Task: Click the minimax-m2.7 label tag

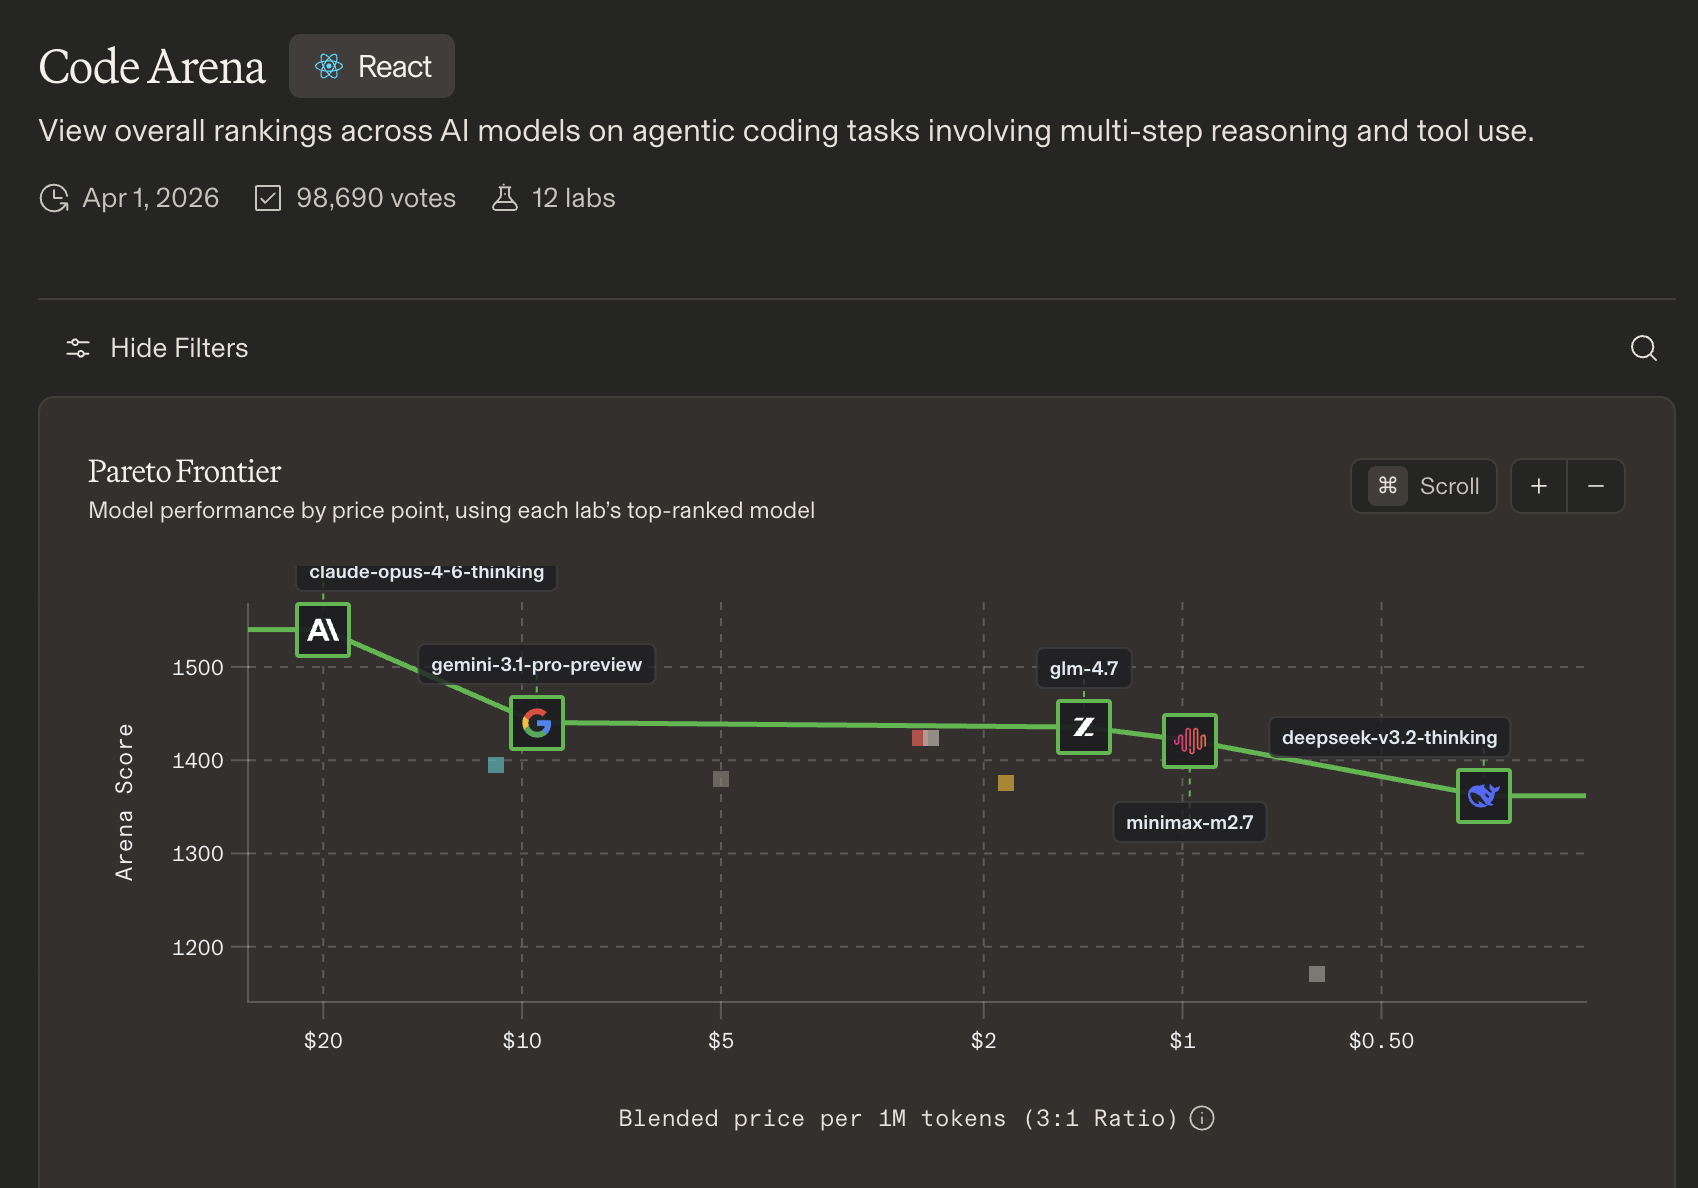Action: pos(1189,823)
